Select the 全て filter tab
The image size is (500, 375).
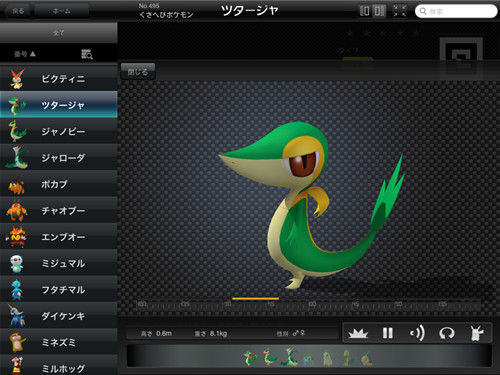tap(59, 33)
